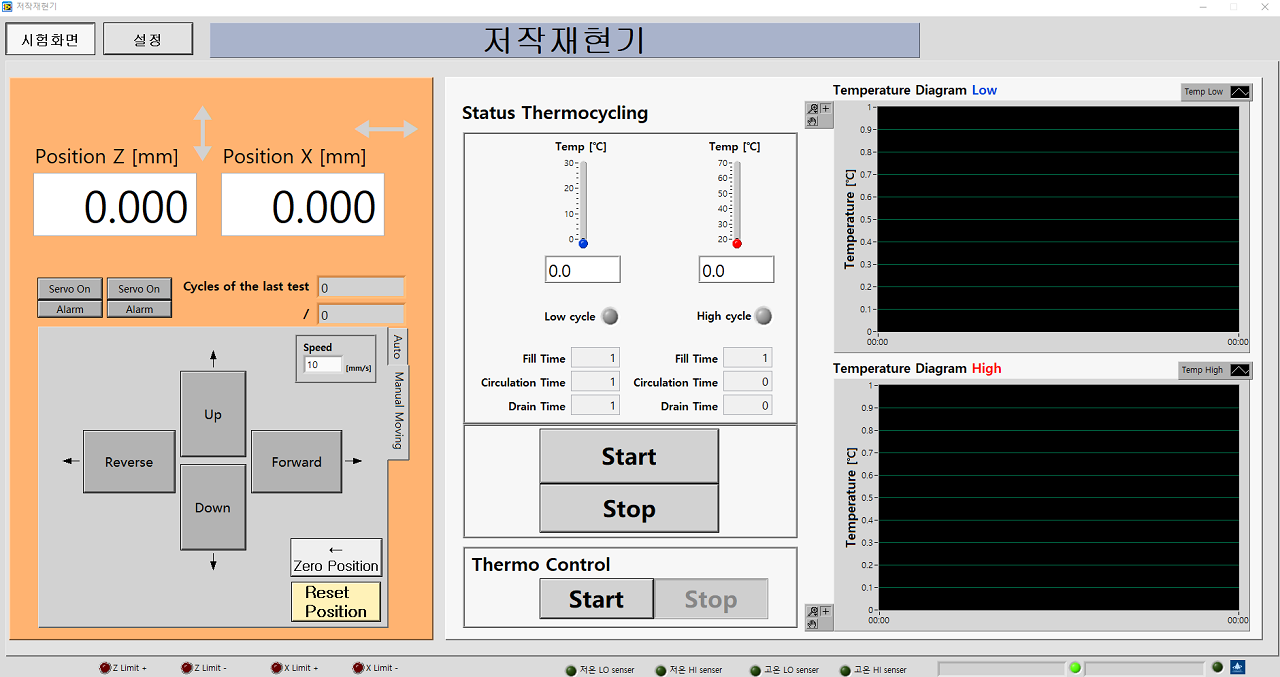Click the 저온 HI senser indicator

coord(660,670)
